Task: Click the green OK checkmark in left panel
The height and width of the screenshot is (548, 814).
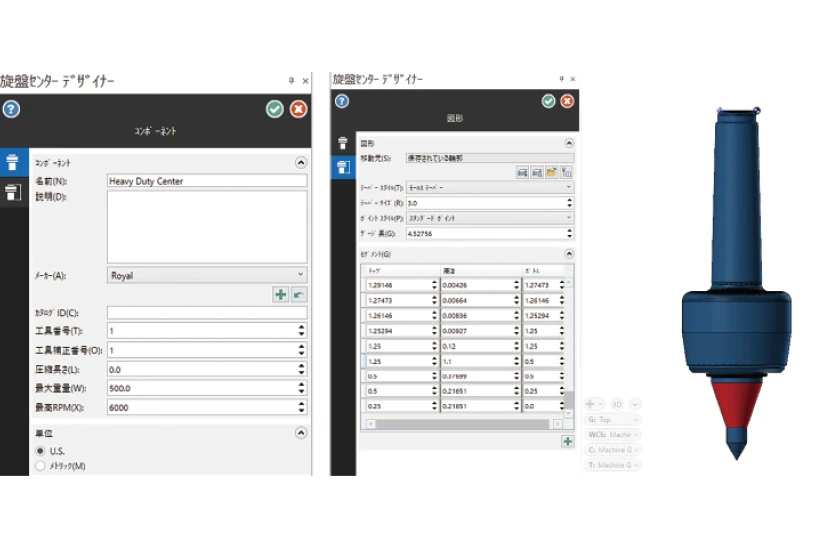Action: [275, 109]
